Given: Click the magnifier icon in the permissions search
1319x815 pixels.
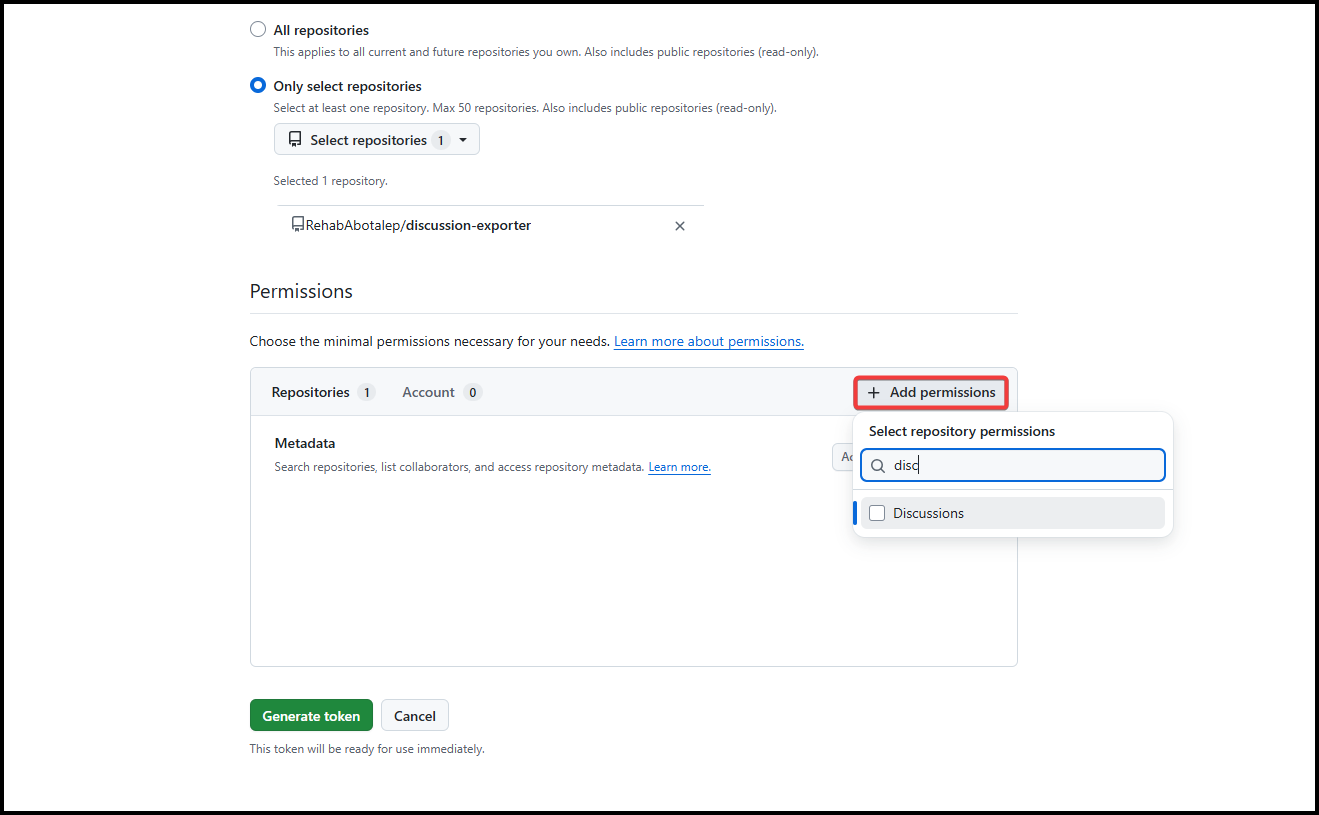Looking at the screenshot, I should (878, 466).
